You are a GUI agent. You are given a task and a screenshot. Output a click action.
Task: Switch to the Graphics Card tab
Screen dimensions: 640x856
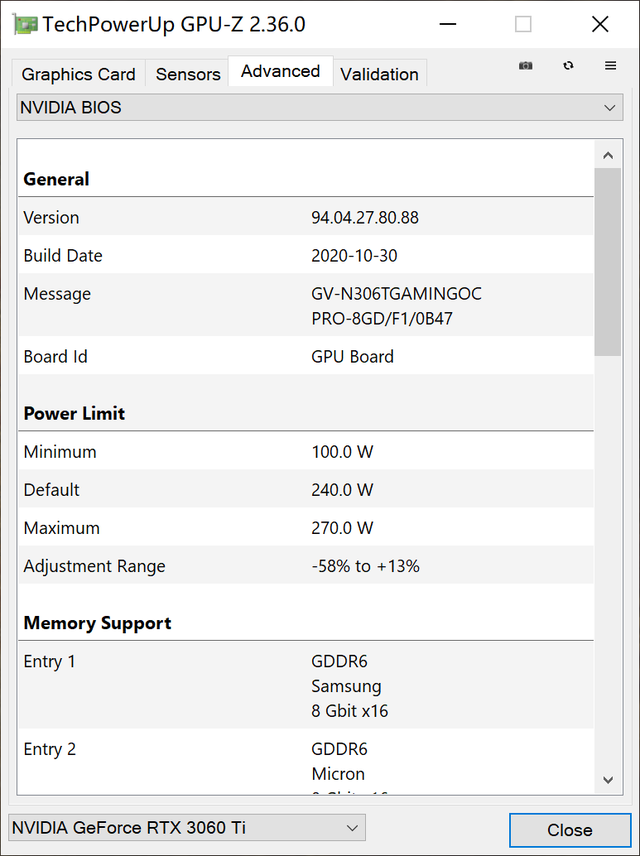tap(78, 74)
